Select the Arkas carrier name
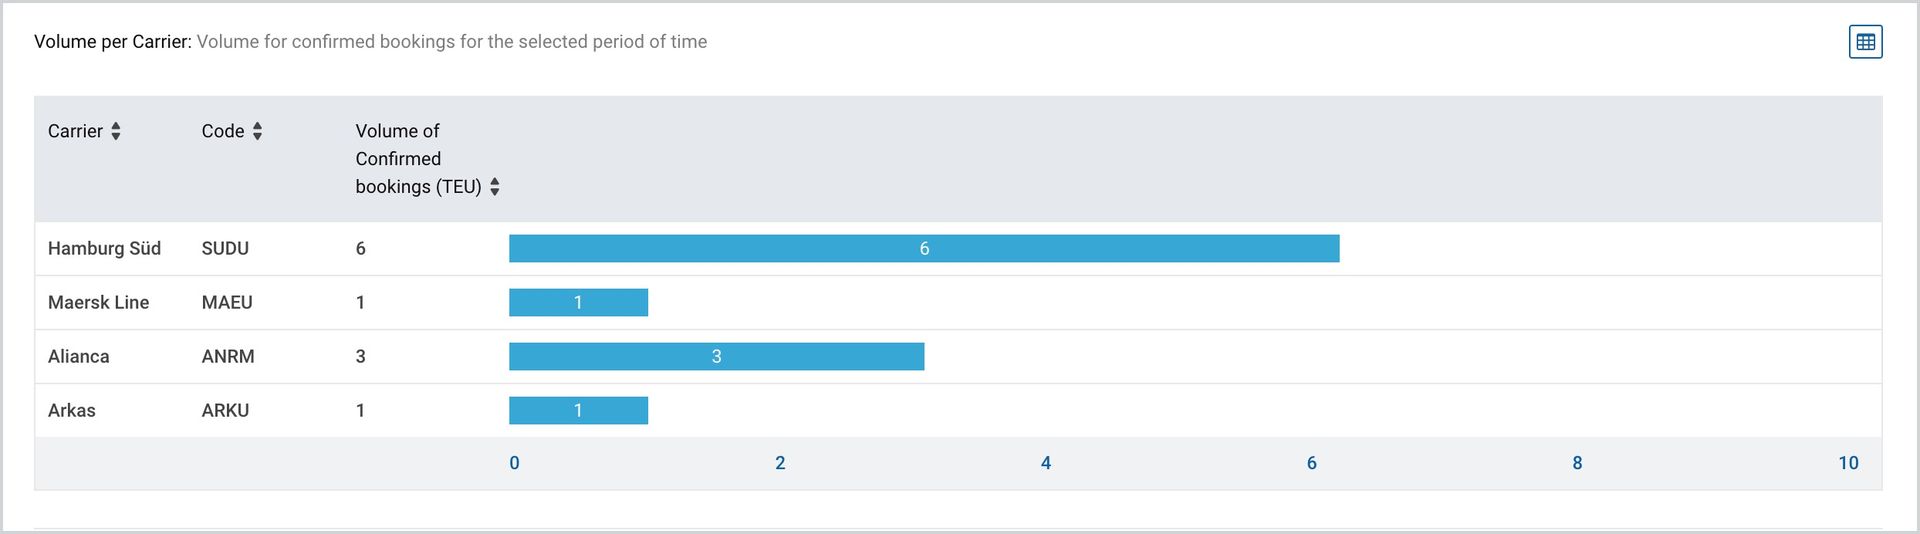This screenshot has width=1920, height=534. pyautogui.click(x=72, y=410)
